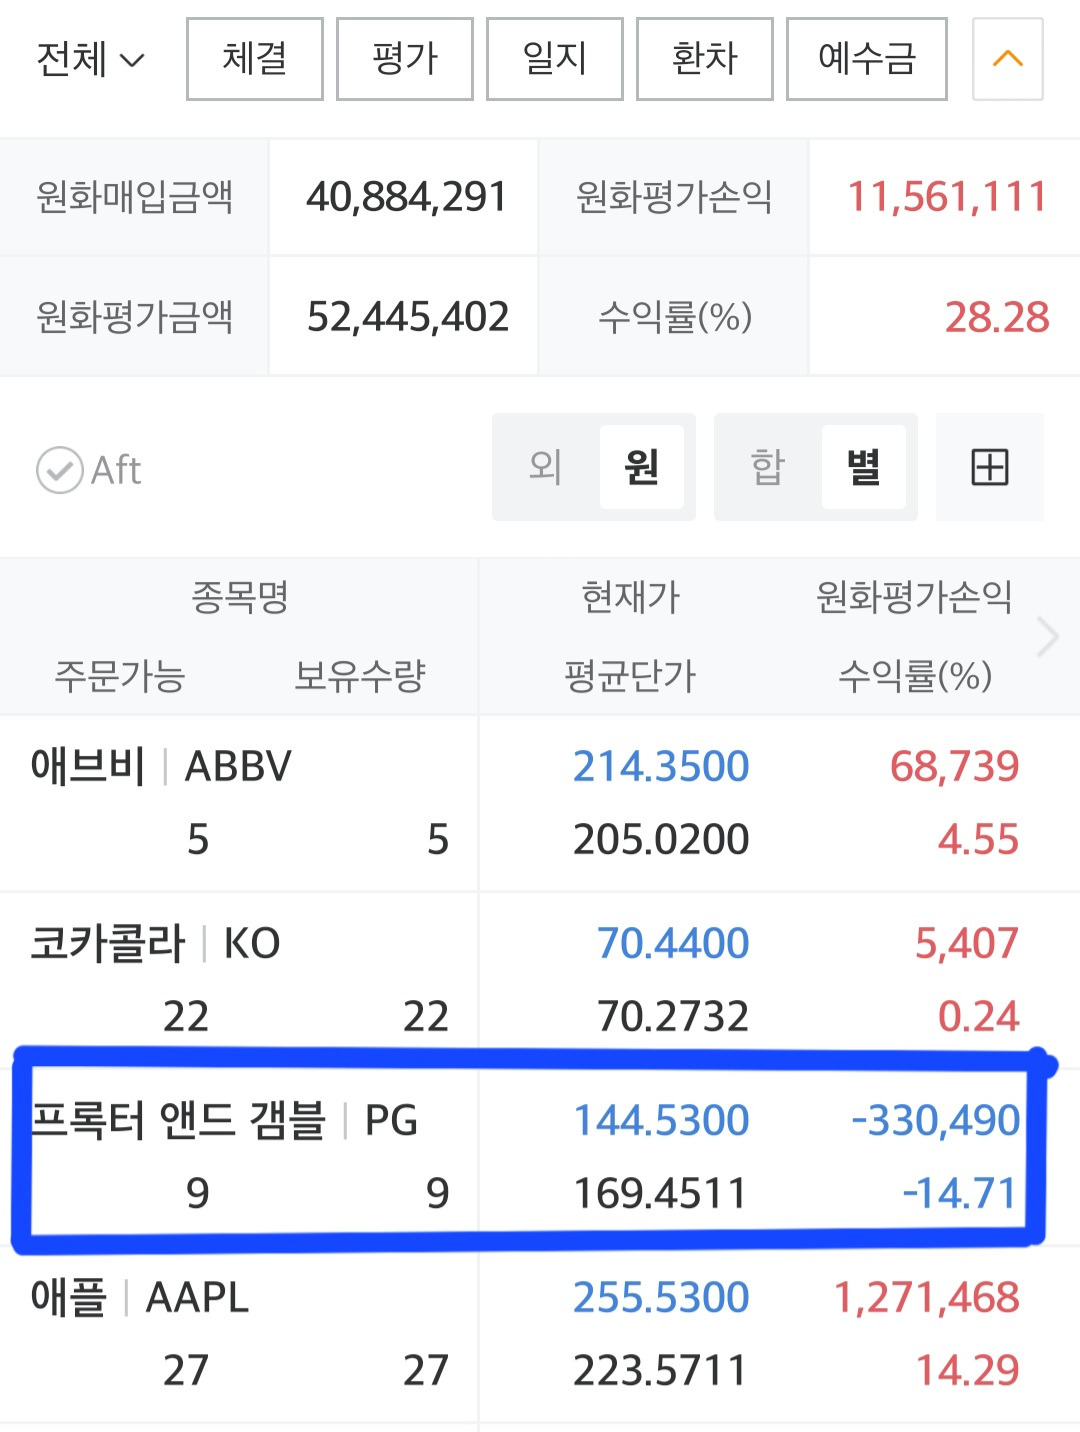Tap the 원화평가금액 value 52,445,402
The width and height of the screenshot is (1080, 1432).
(408, 317)
